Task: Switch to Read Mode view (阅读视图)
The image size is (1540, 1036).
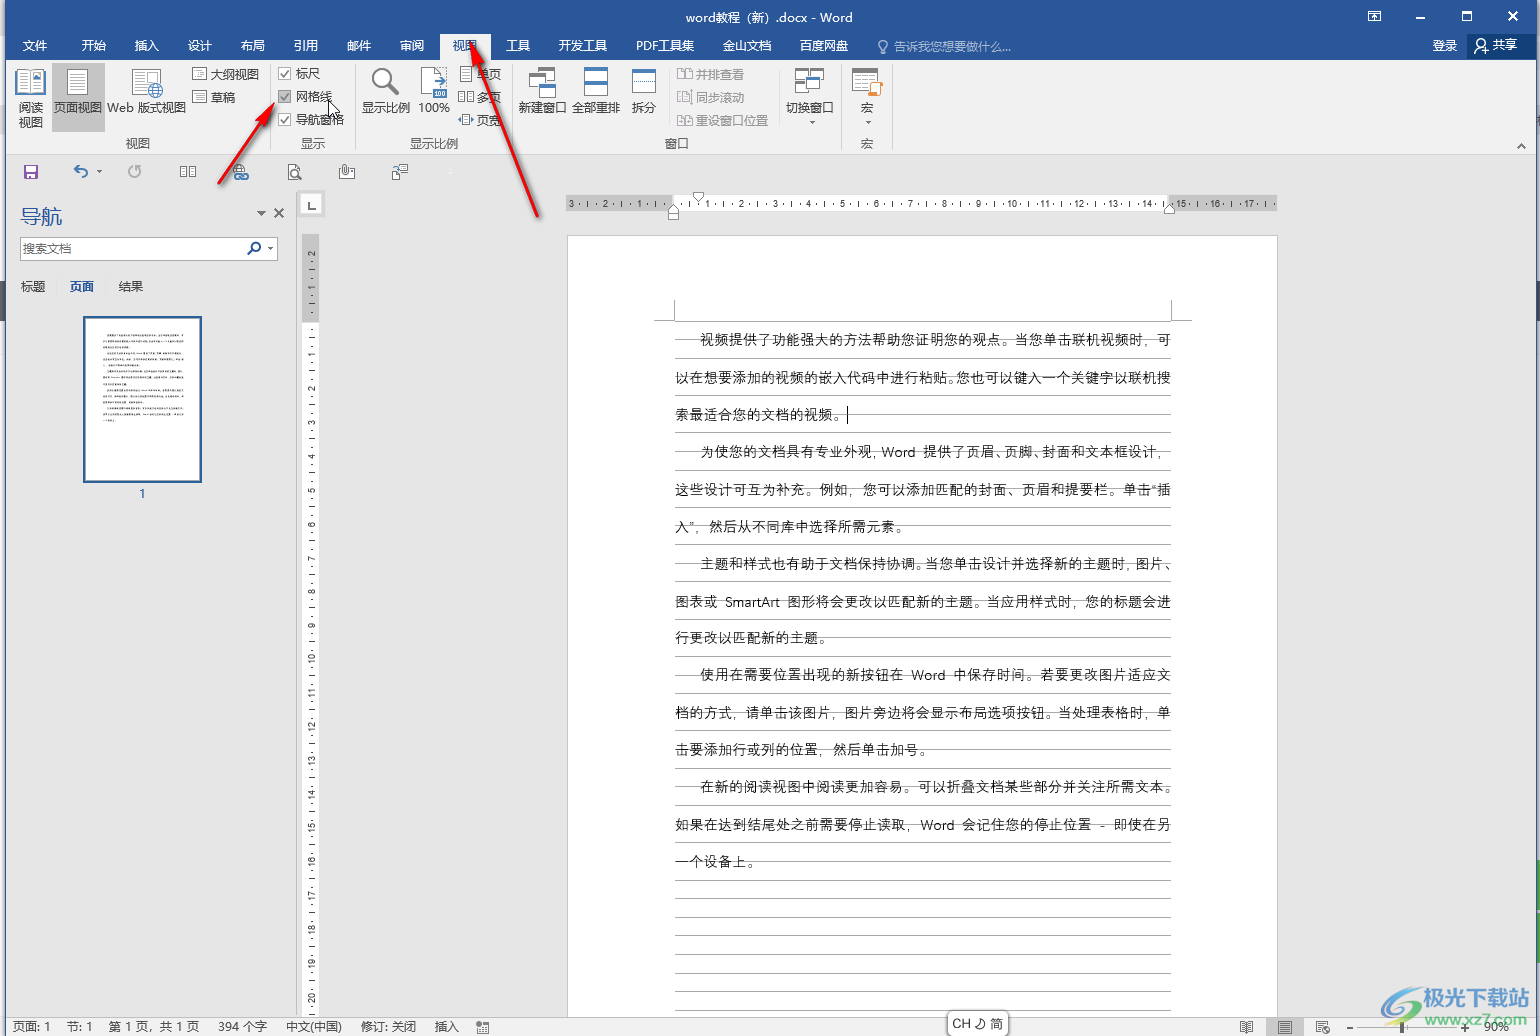Action: click(30, 97)
